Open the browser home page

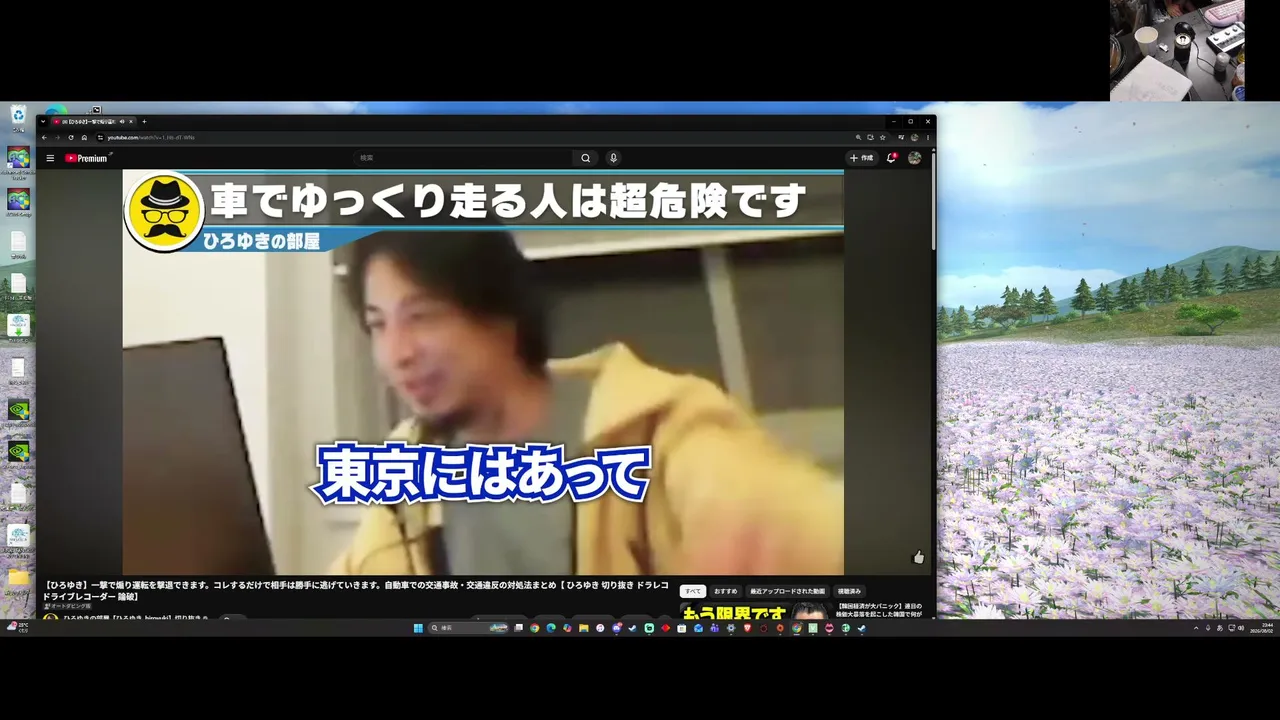tap(84, 137)
